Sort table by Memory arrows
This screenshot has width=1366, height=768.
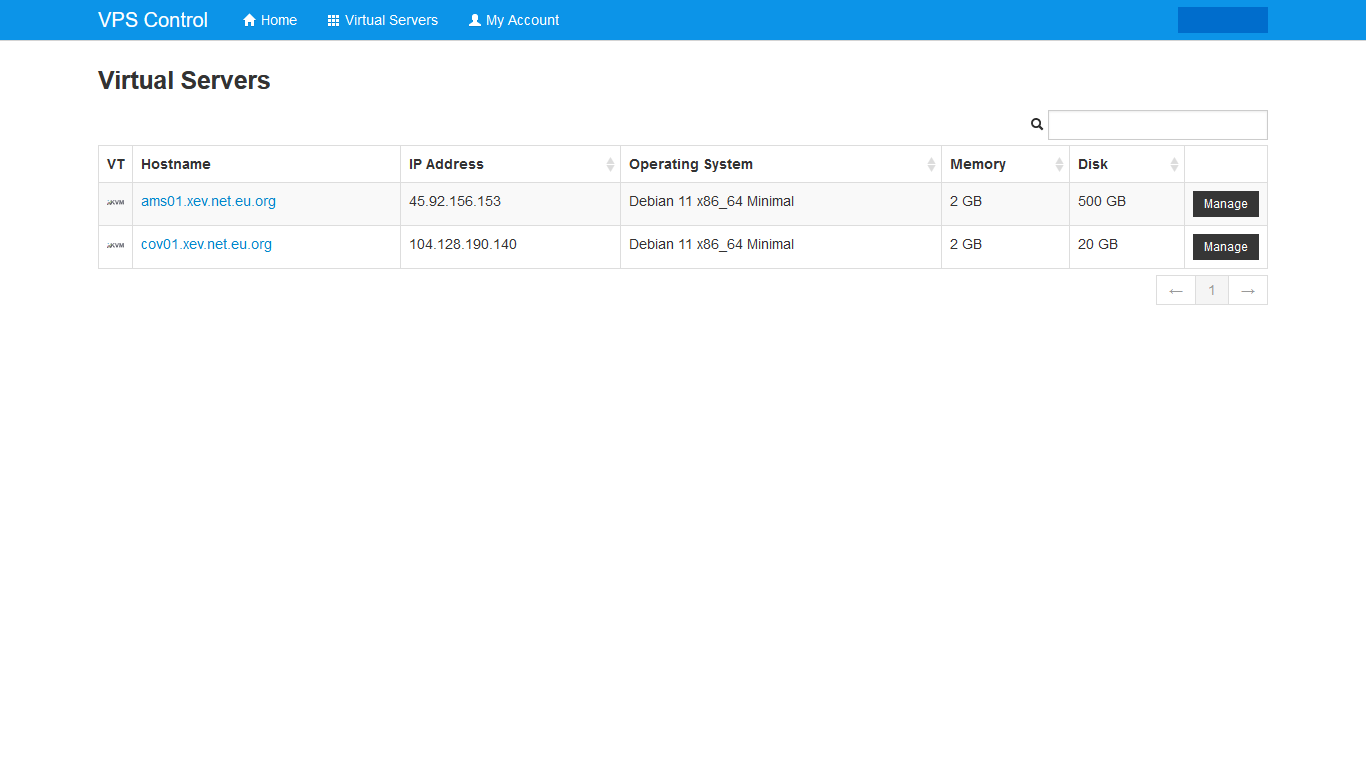point(1059,165)
